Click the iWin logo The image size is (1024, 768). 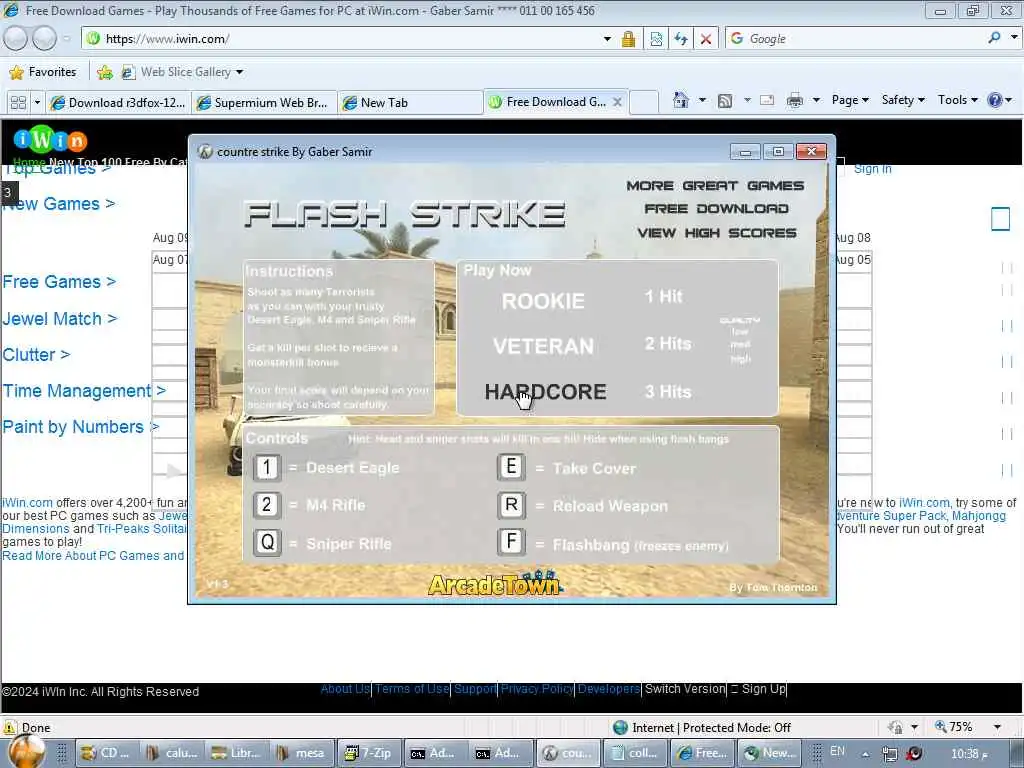(x=50, y=139)
